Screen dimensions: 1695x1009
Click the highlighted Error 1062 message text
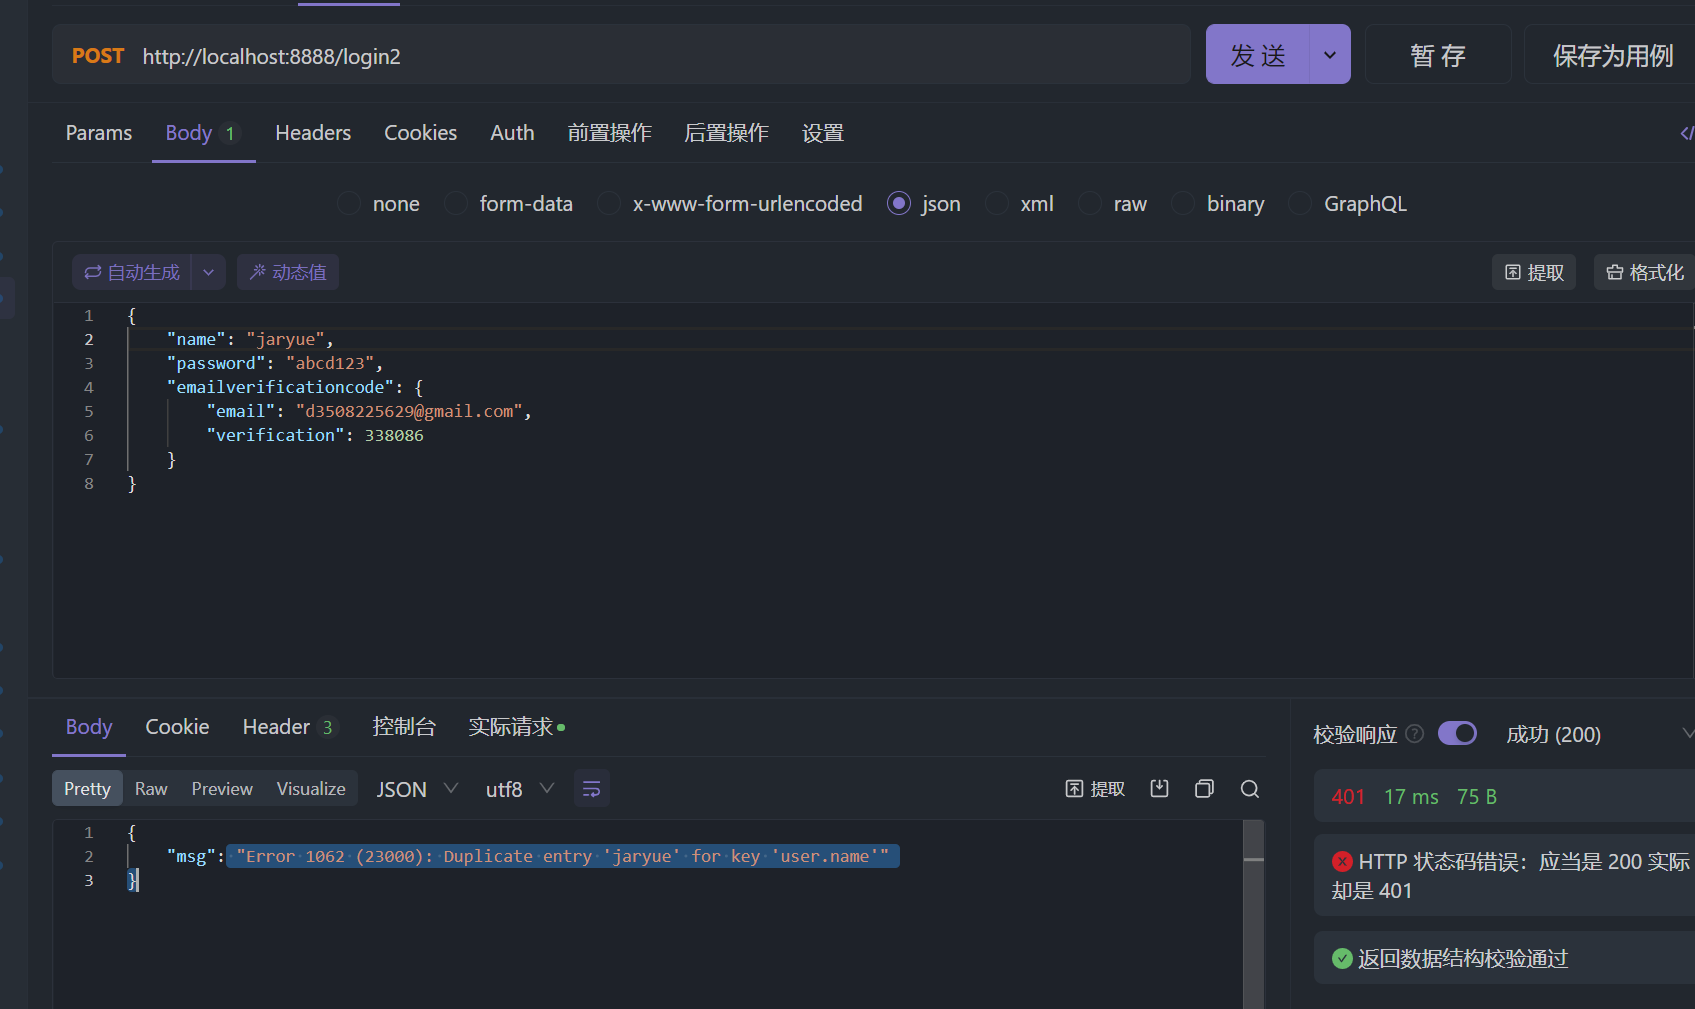563,856
